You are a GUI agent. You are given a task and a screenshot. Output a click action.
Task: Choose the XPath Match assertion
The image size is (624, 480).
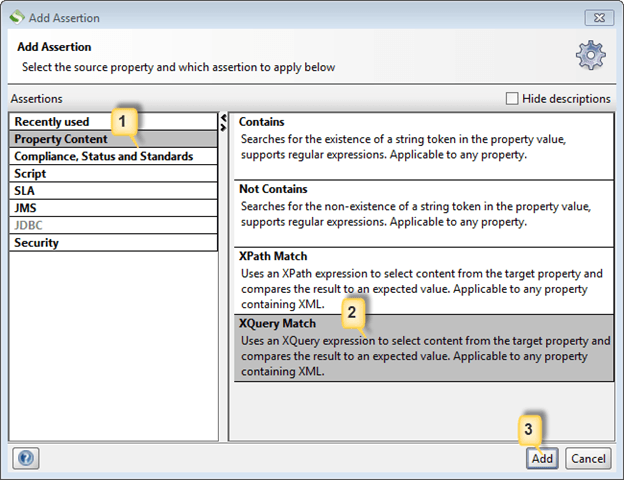pyautogui.click(x=422, y=279)
